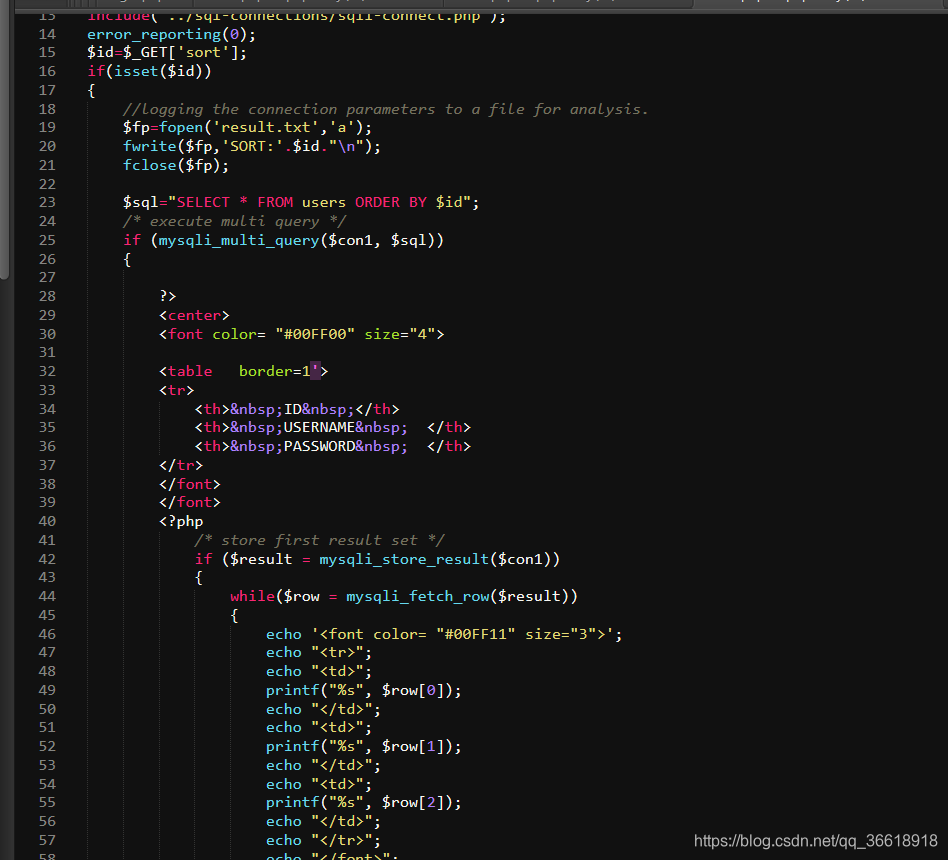Viewport: 948px width, 860px height.
Task: Click the PHP closing tag ?> on line 28
Action: pos(167,296)
